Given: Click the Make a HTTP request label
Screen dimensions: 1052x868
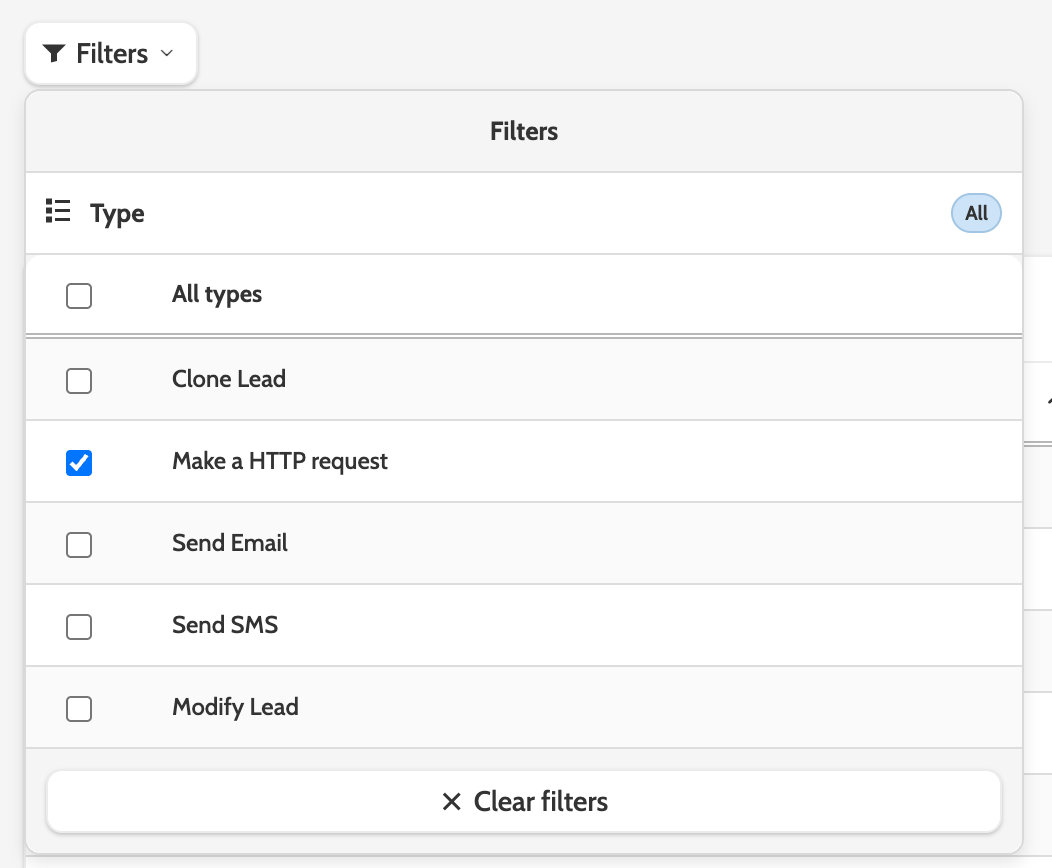Looking at the screenshot, I should click(x=280, y=462).
